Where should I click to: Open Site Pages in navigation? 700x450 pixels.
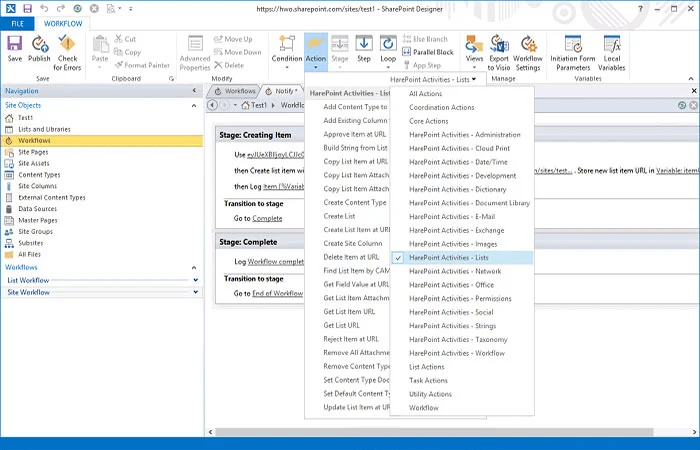[33, 152]
